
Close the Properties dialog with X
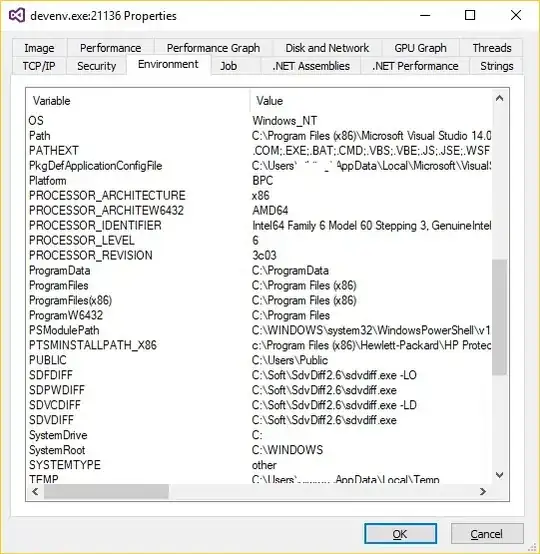point(516,15)
